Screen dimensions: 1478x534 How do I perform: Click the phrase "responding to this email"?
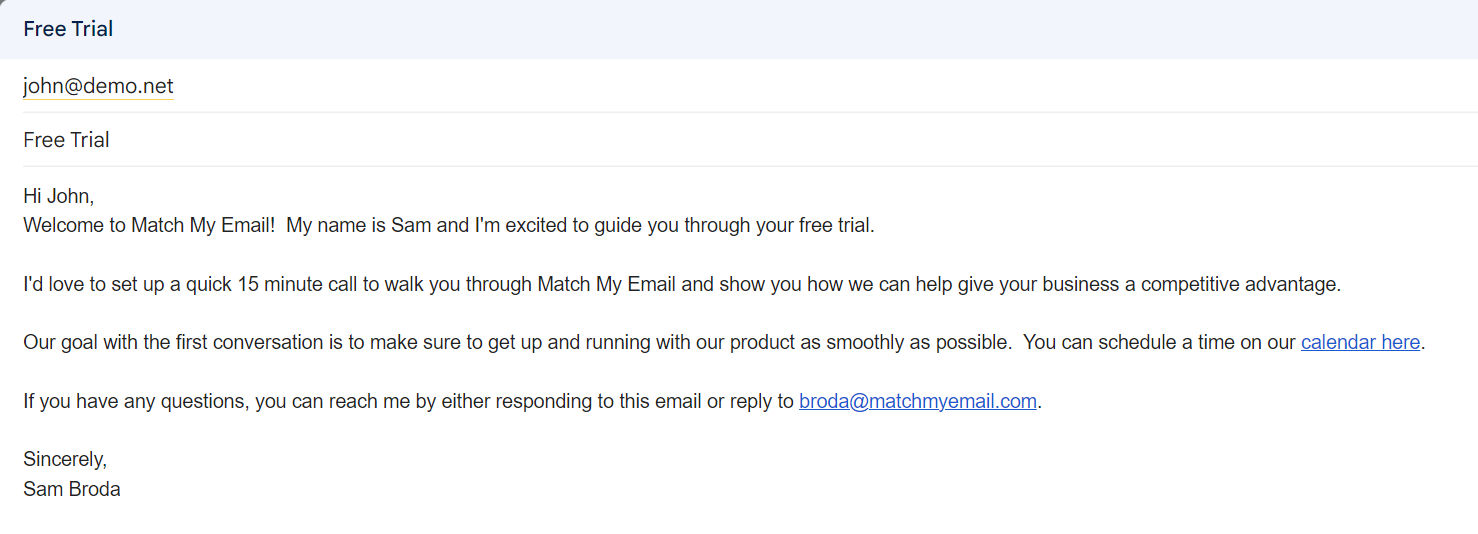572,402
